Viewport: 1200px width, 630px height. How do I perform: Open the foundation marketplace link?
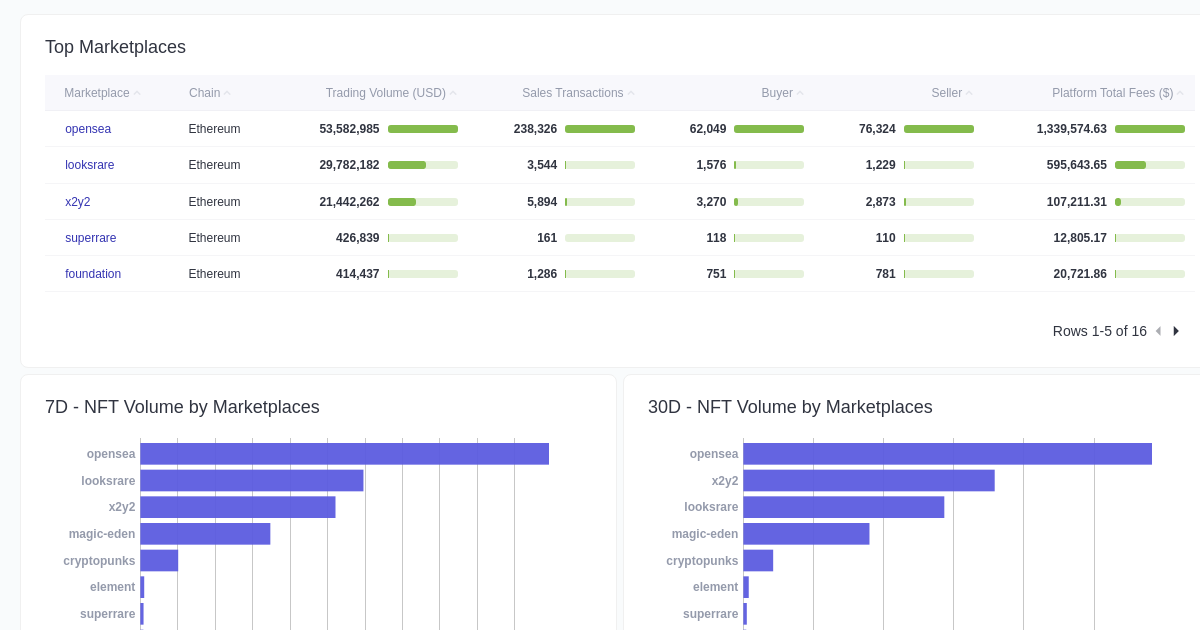(93, 273)
